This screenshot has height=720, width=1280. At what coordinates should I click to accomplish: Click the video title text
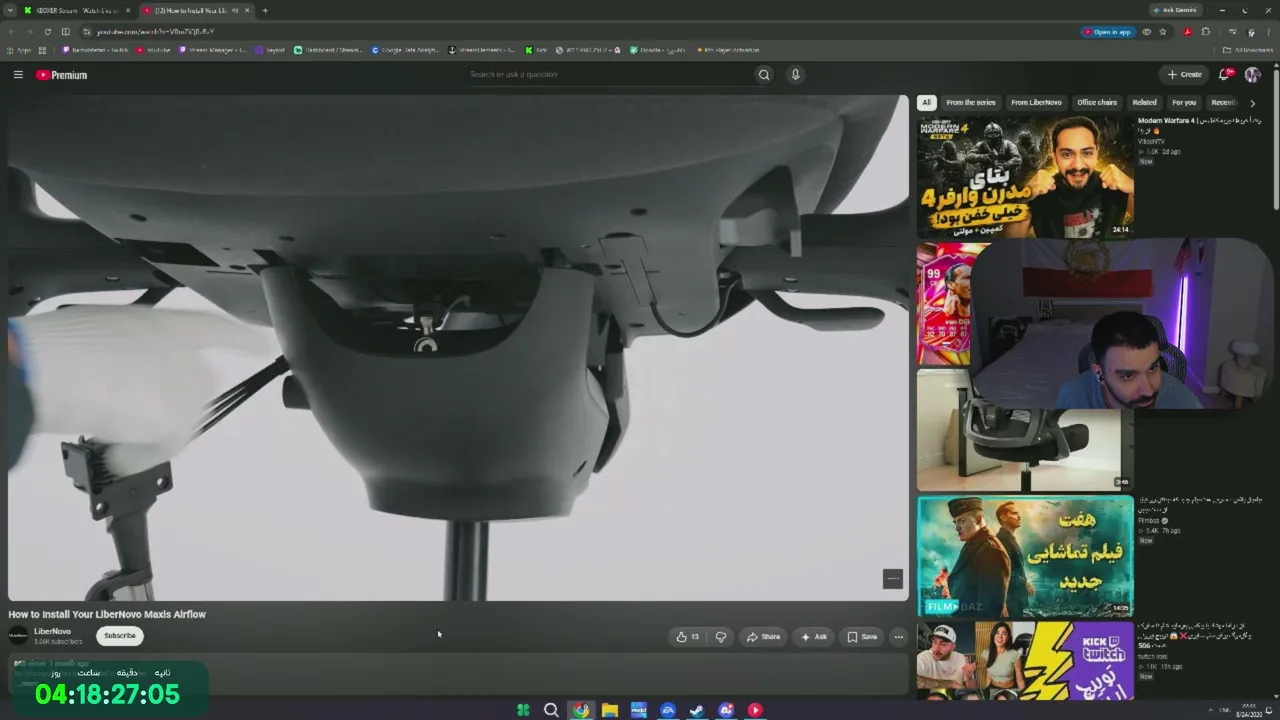point(107,614)
